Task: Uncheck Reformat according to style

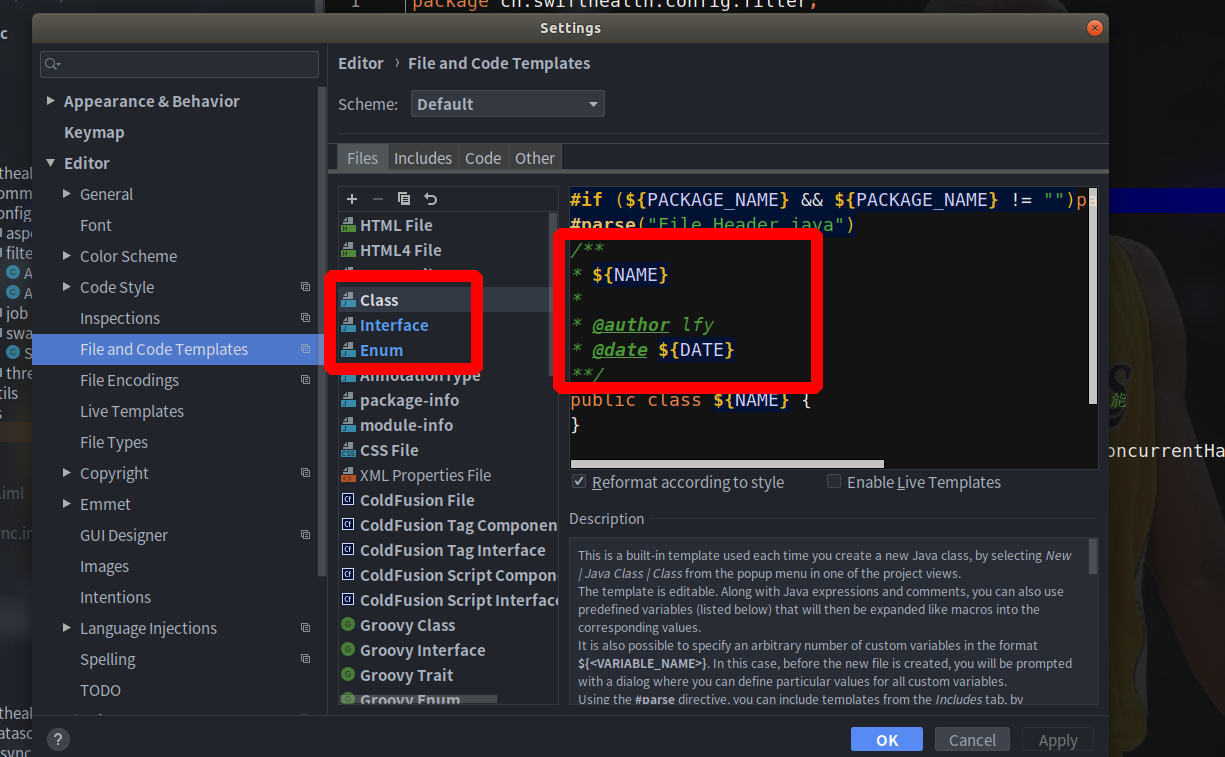Action: (578, 481)
